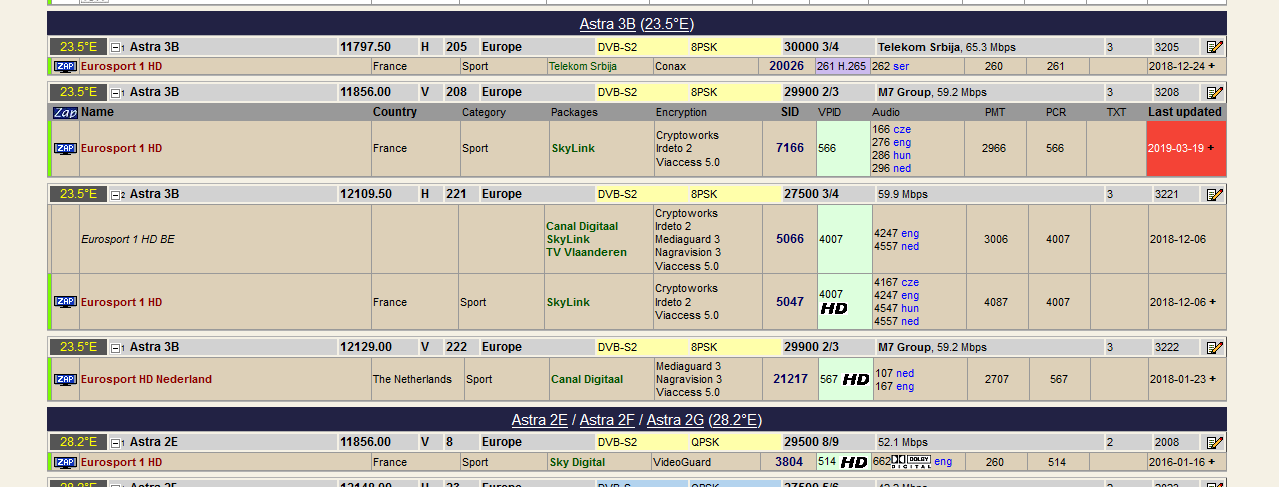The width and height of the screenshot is (1279, 487).
Task: Open edit icon for transponder 11797.50 H
Action: (1215, 47)
